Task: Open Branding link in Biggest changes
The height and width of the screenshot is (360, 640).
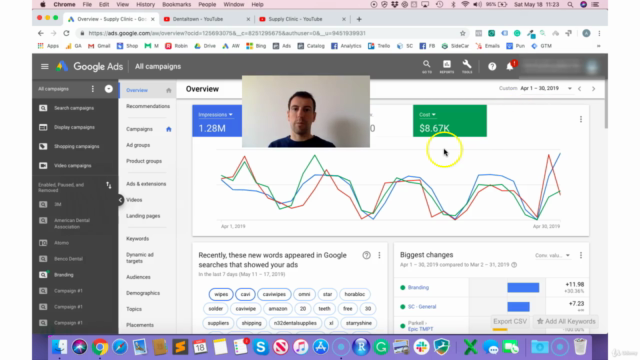Action: pos(418,288)
